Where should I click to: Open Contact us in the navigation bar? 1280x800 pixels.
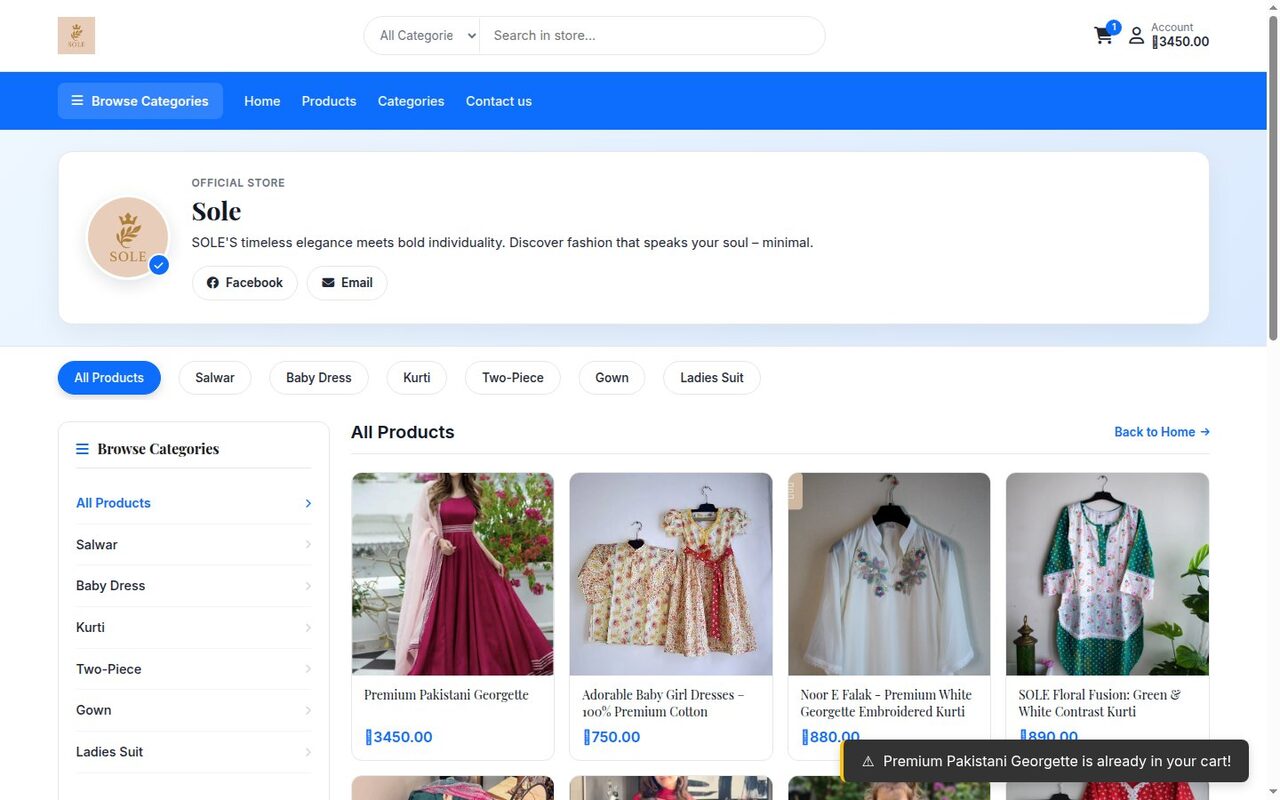499,101
